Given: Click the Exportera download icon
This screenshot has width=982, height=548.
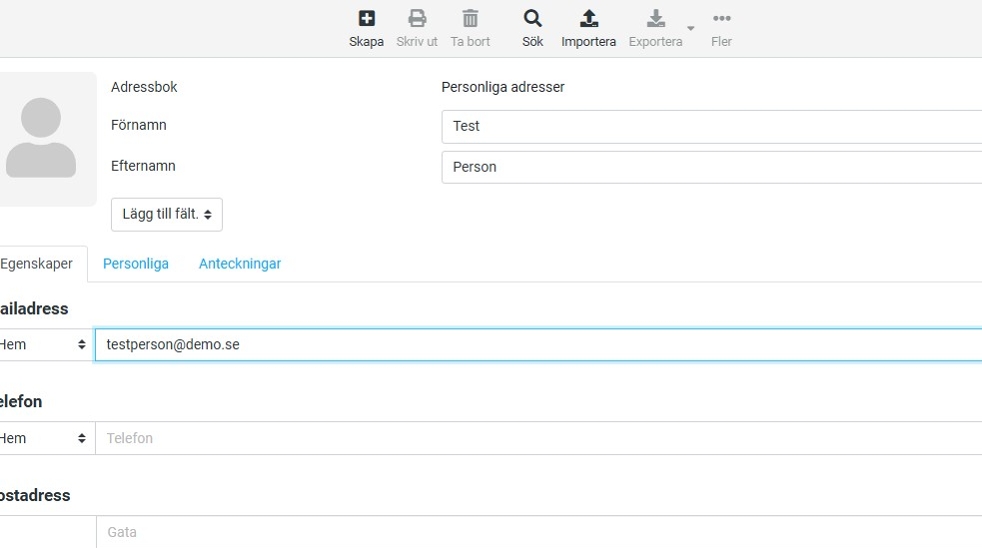Looking at the screenshot, I should [655, 19].
